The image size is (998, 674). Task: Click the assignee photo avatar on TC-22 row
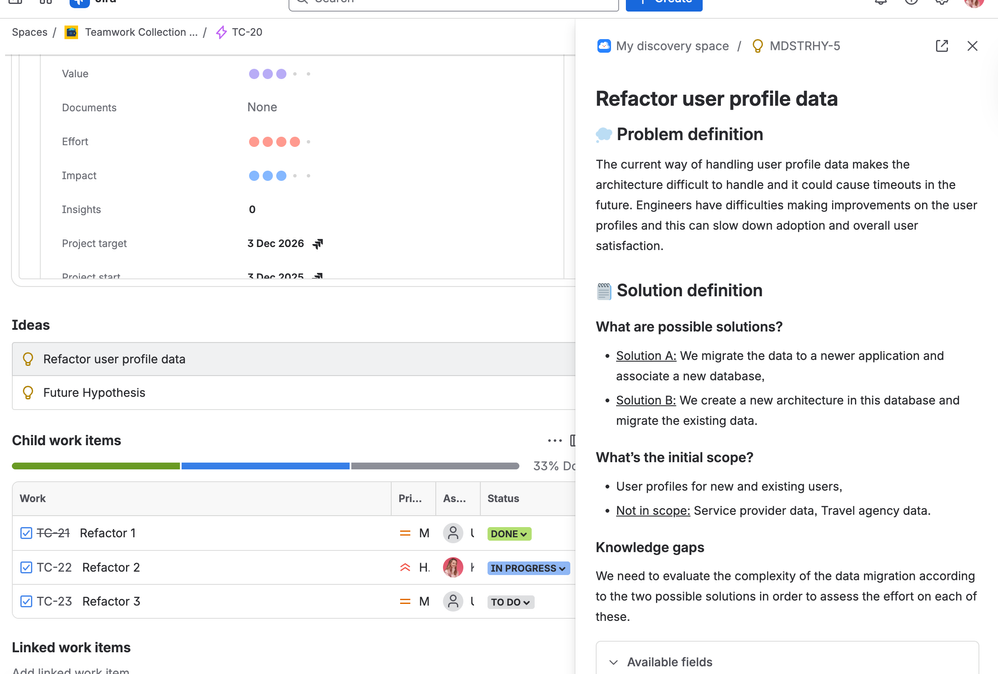453,567
